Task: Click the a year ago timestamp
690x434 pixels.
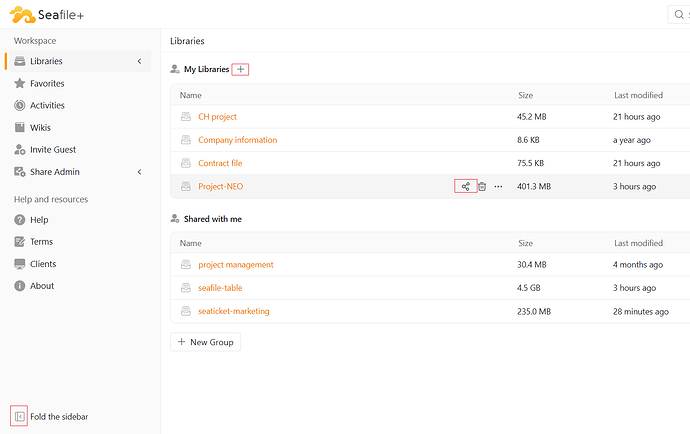Action: pyautogui.click(x=631, y=140)
